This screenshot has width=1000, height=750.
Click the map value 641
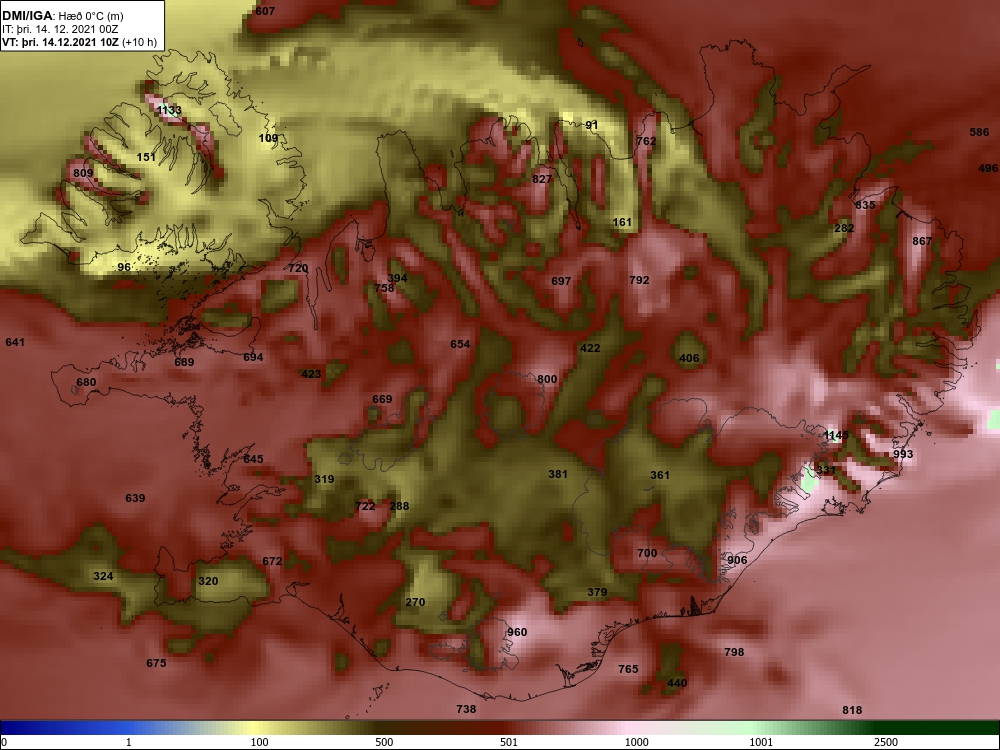pos(15,342)
